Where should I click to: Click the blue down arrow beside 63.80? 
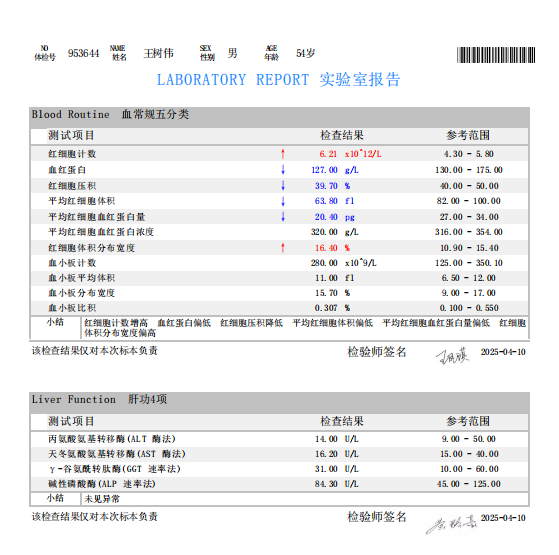(283, 201)
